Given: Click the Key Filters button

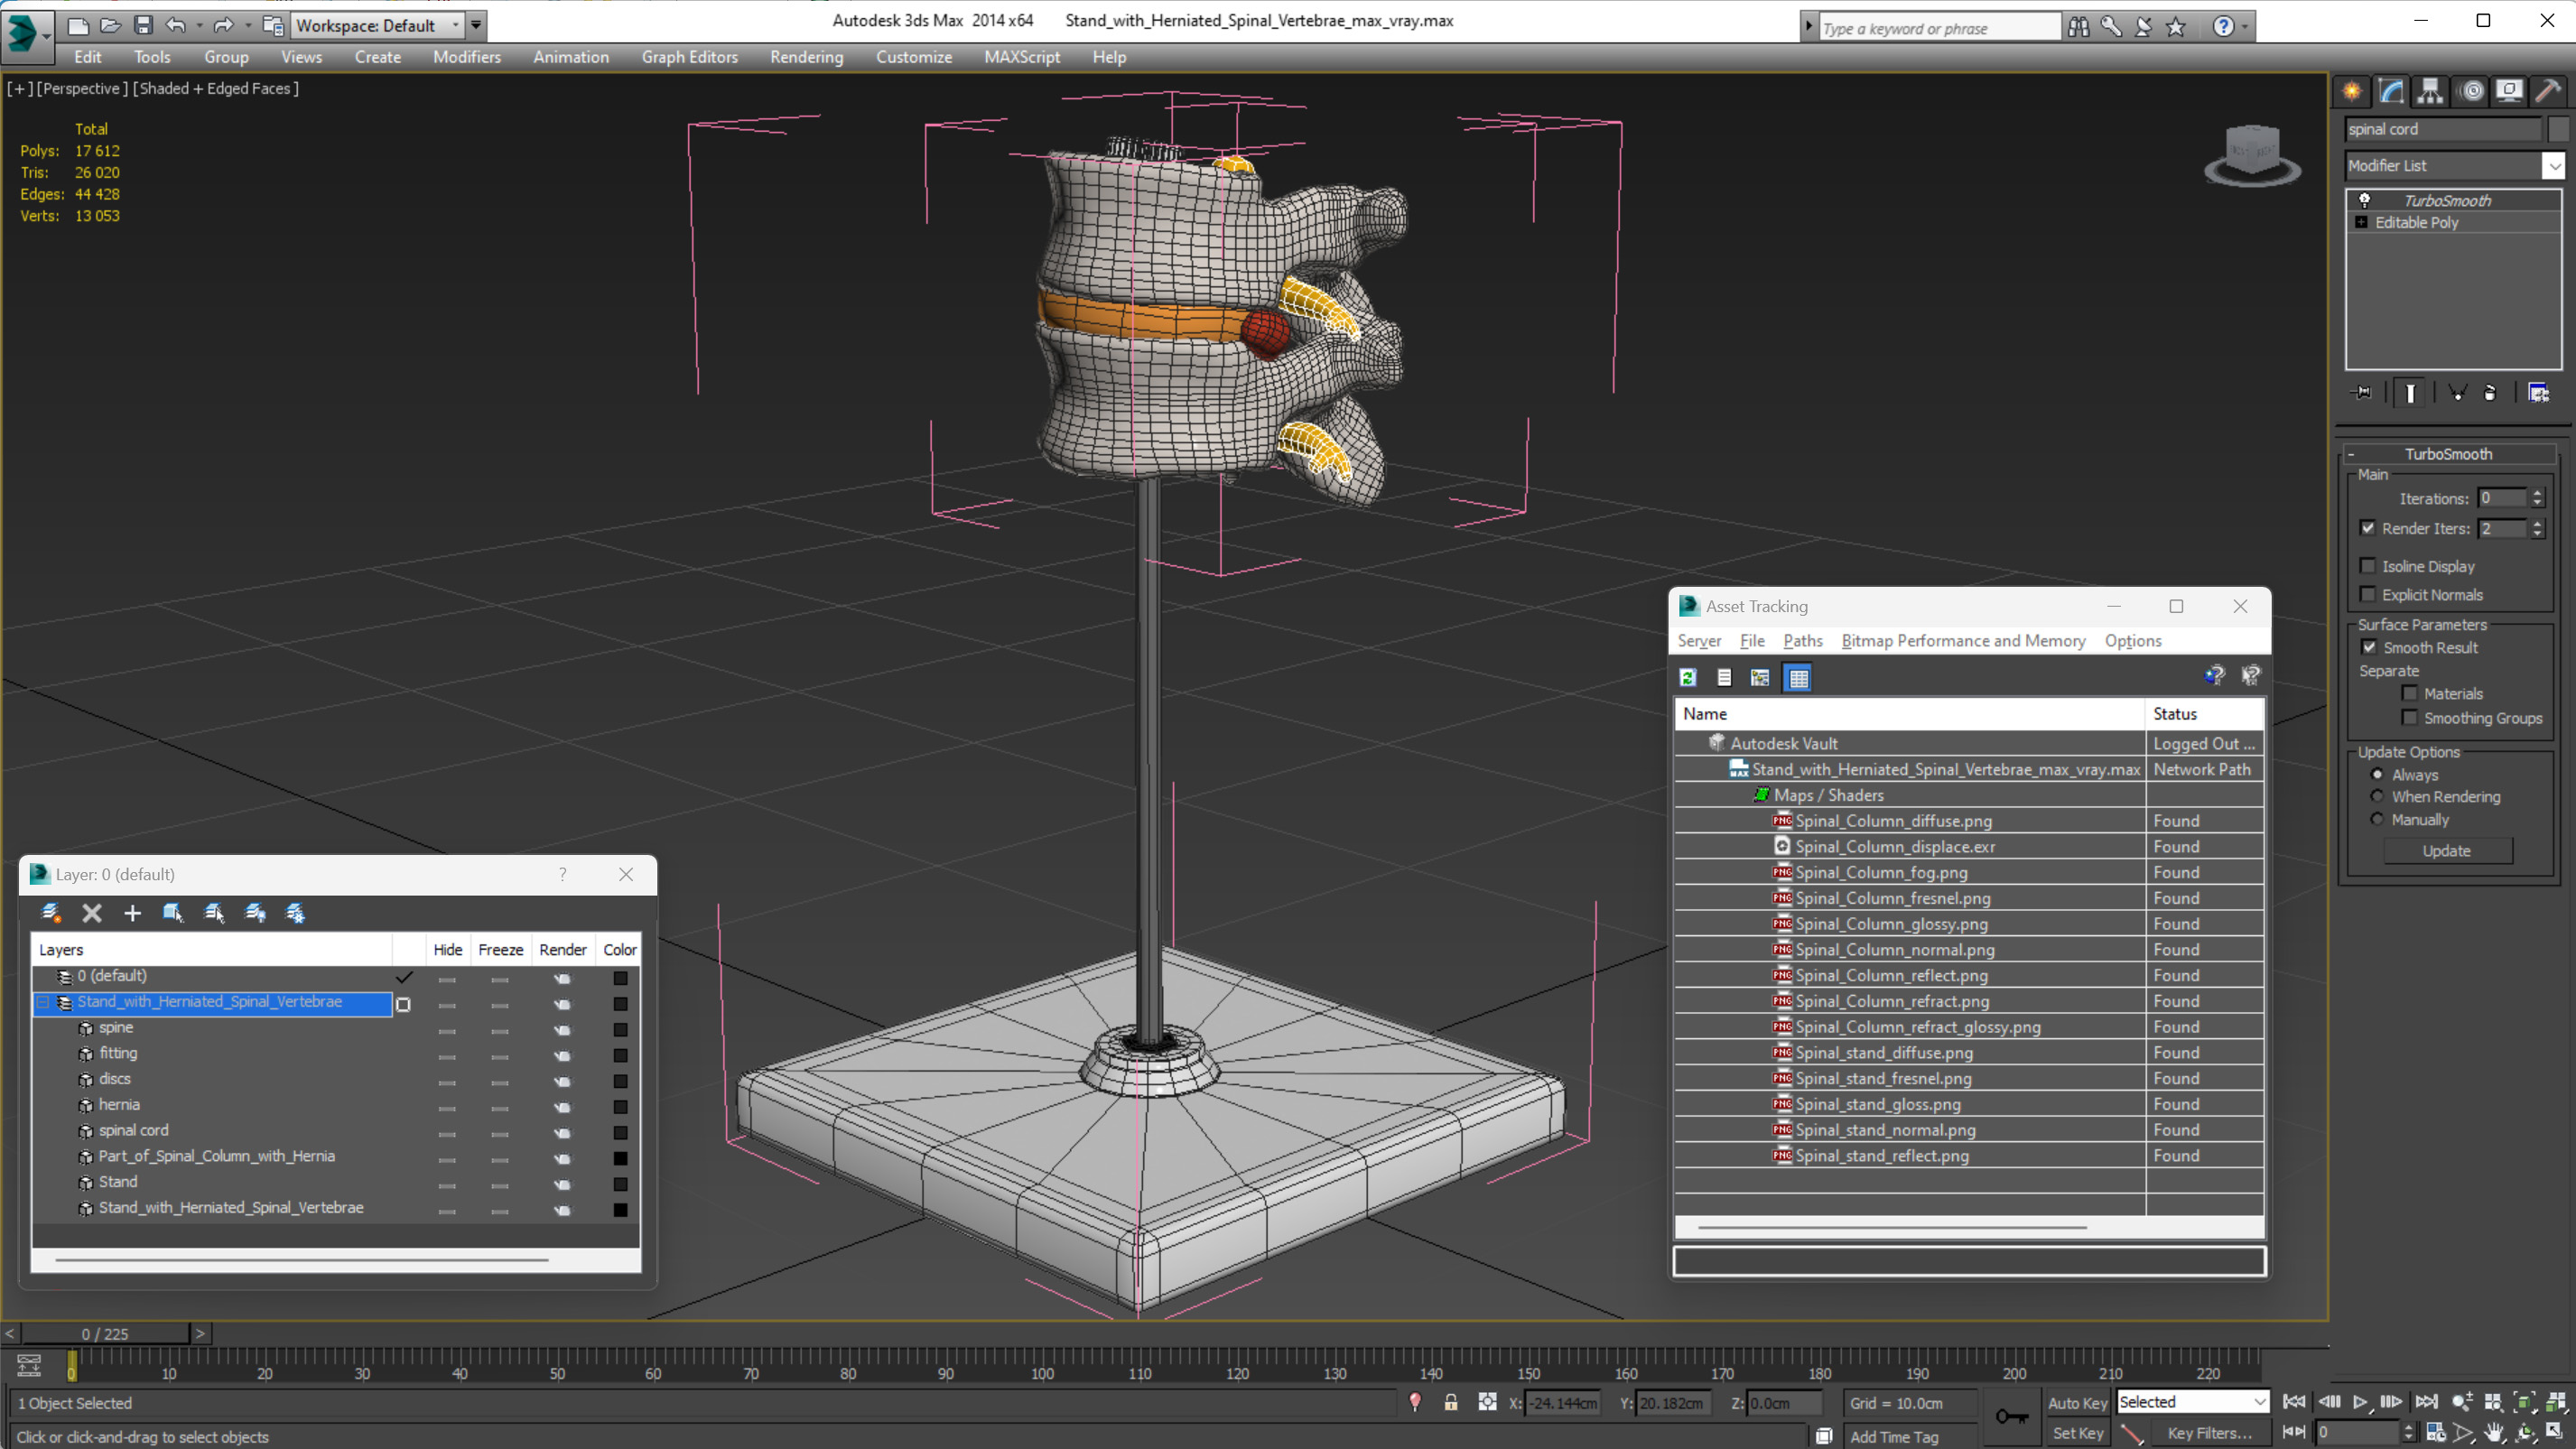Looking at the screenshot, I should [2209, 1433].
